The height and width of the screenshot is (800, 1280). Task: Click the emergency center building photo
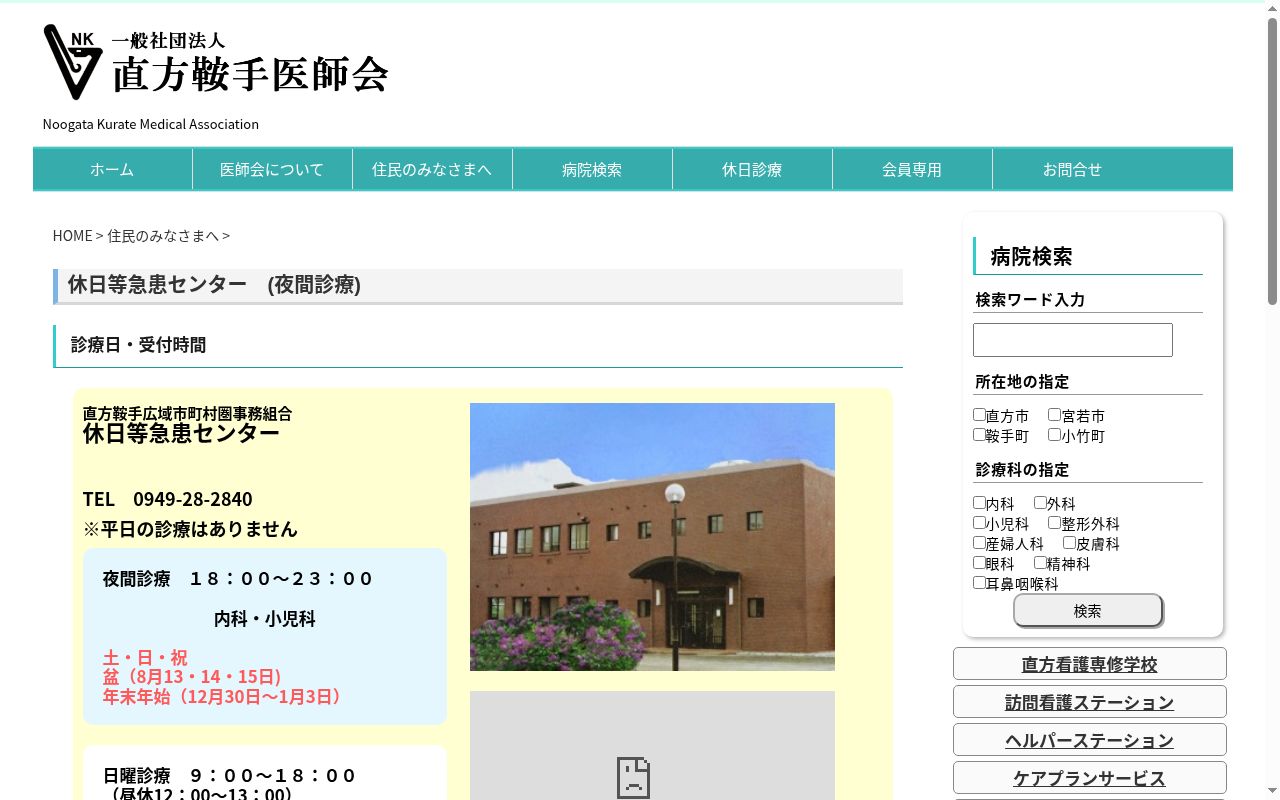[x=652, y=537]
